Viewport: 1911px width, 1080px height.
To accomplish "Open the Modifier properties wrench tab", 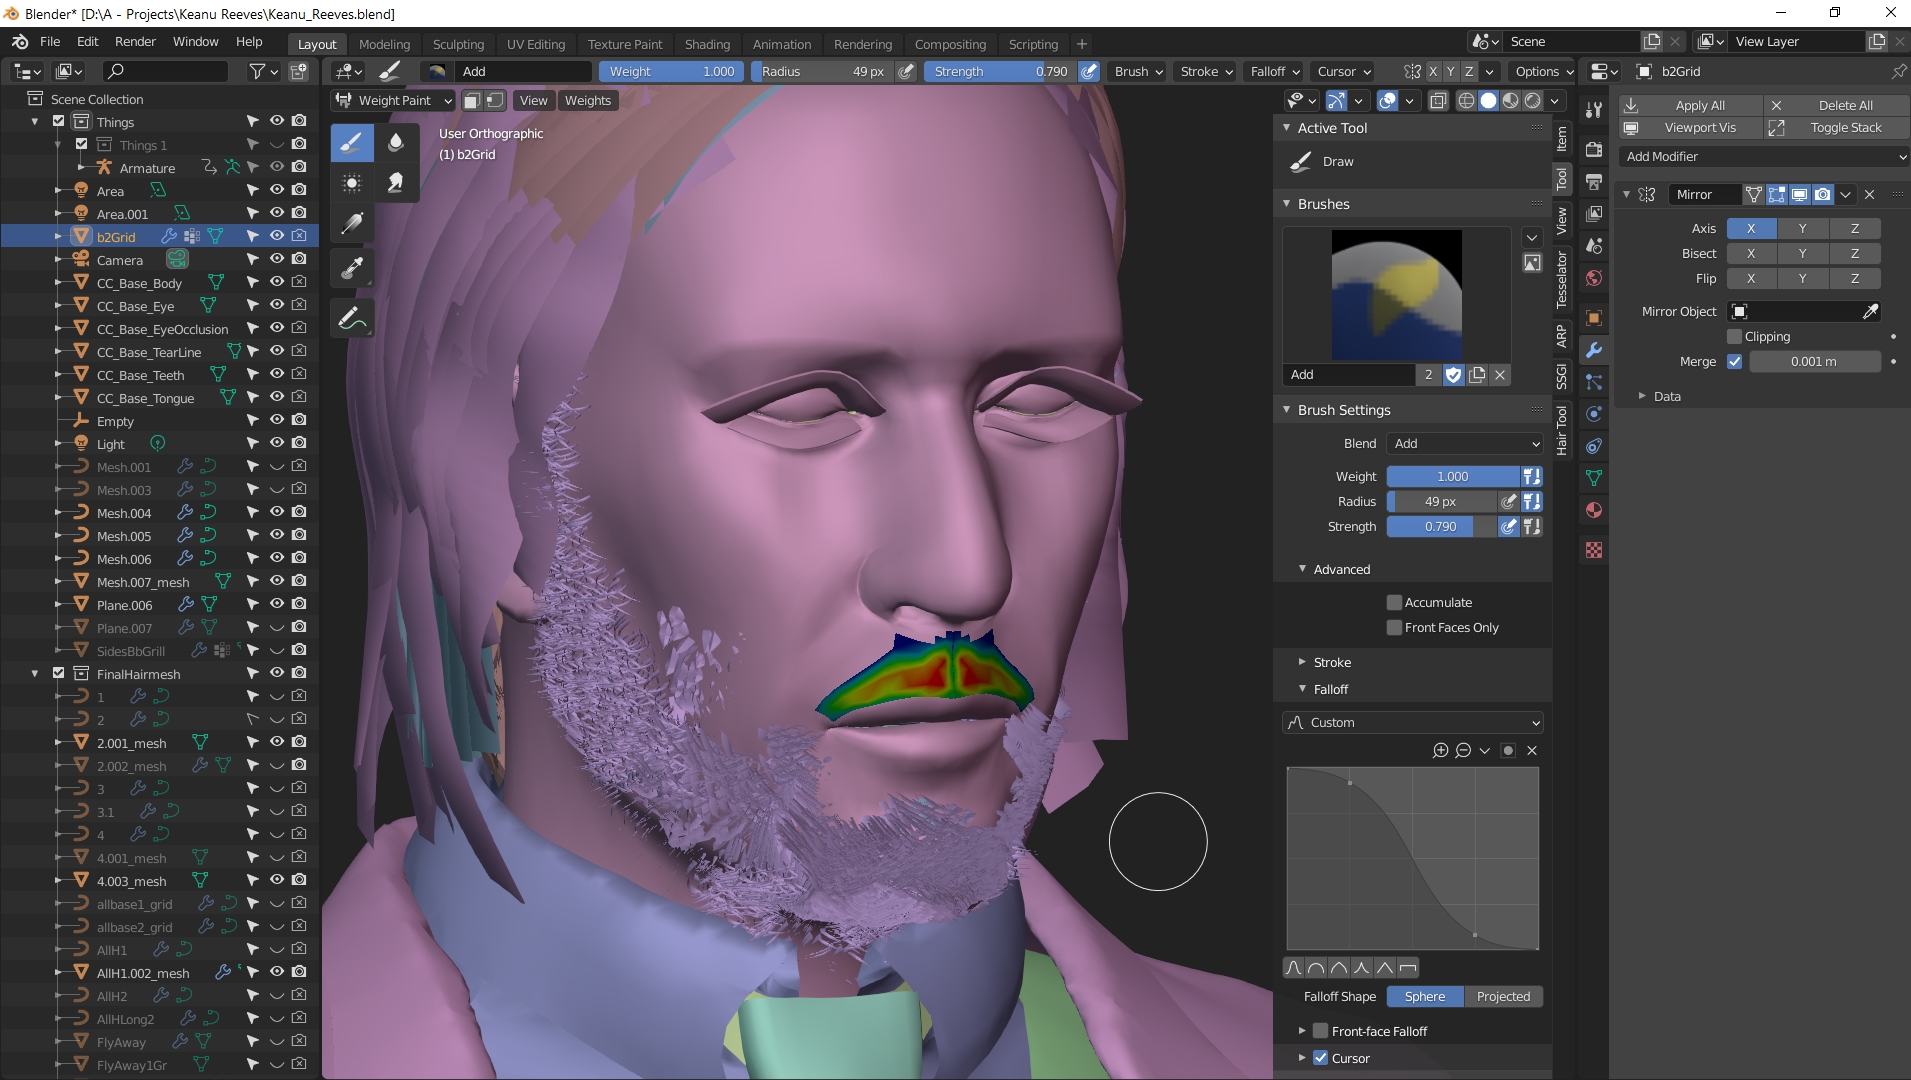I will tap(1594, 350).
